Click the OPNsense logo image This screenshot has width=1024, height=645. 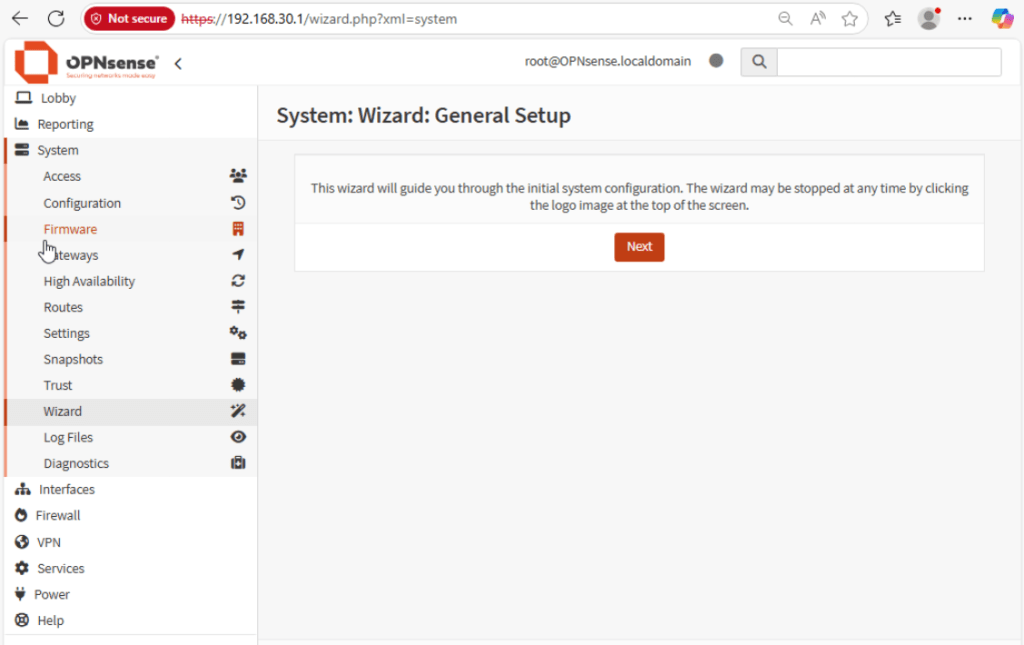coord(86,62)
